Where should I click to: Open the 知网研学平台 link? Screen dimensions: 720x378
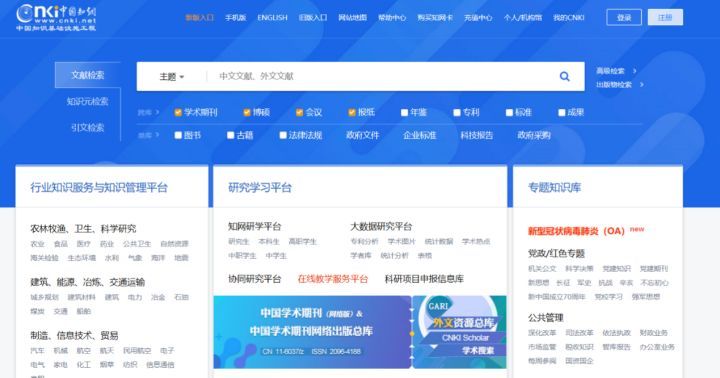pyautogui.click(x=254, y=226)
